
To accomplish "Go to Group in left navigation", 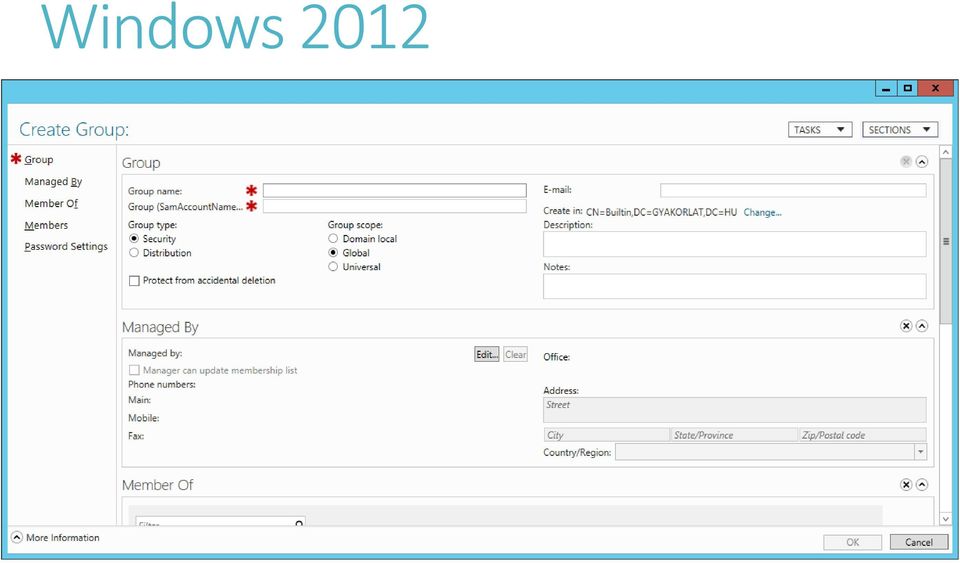I will click(x=39, y=160).
